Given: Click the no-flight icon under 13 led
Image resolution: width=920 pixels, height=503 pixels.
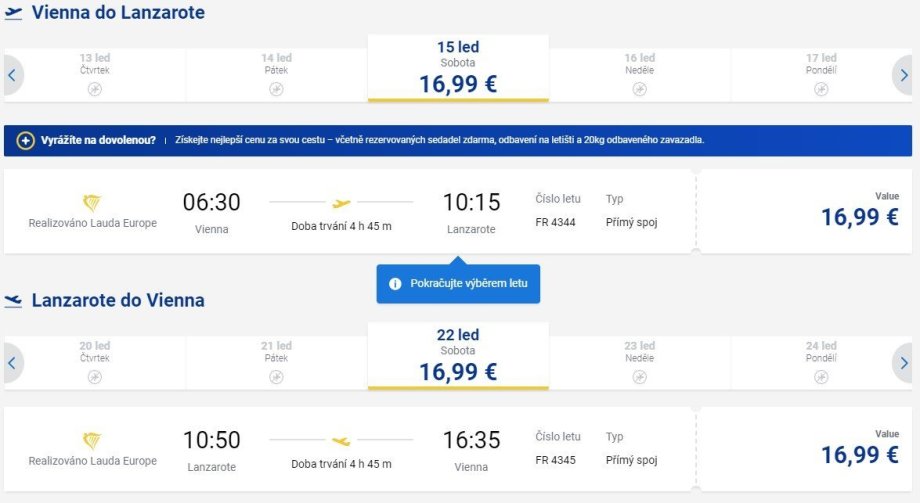Looking at the screenshot, I should tap(95, 89).
